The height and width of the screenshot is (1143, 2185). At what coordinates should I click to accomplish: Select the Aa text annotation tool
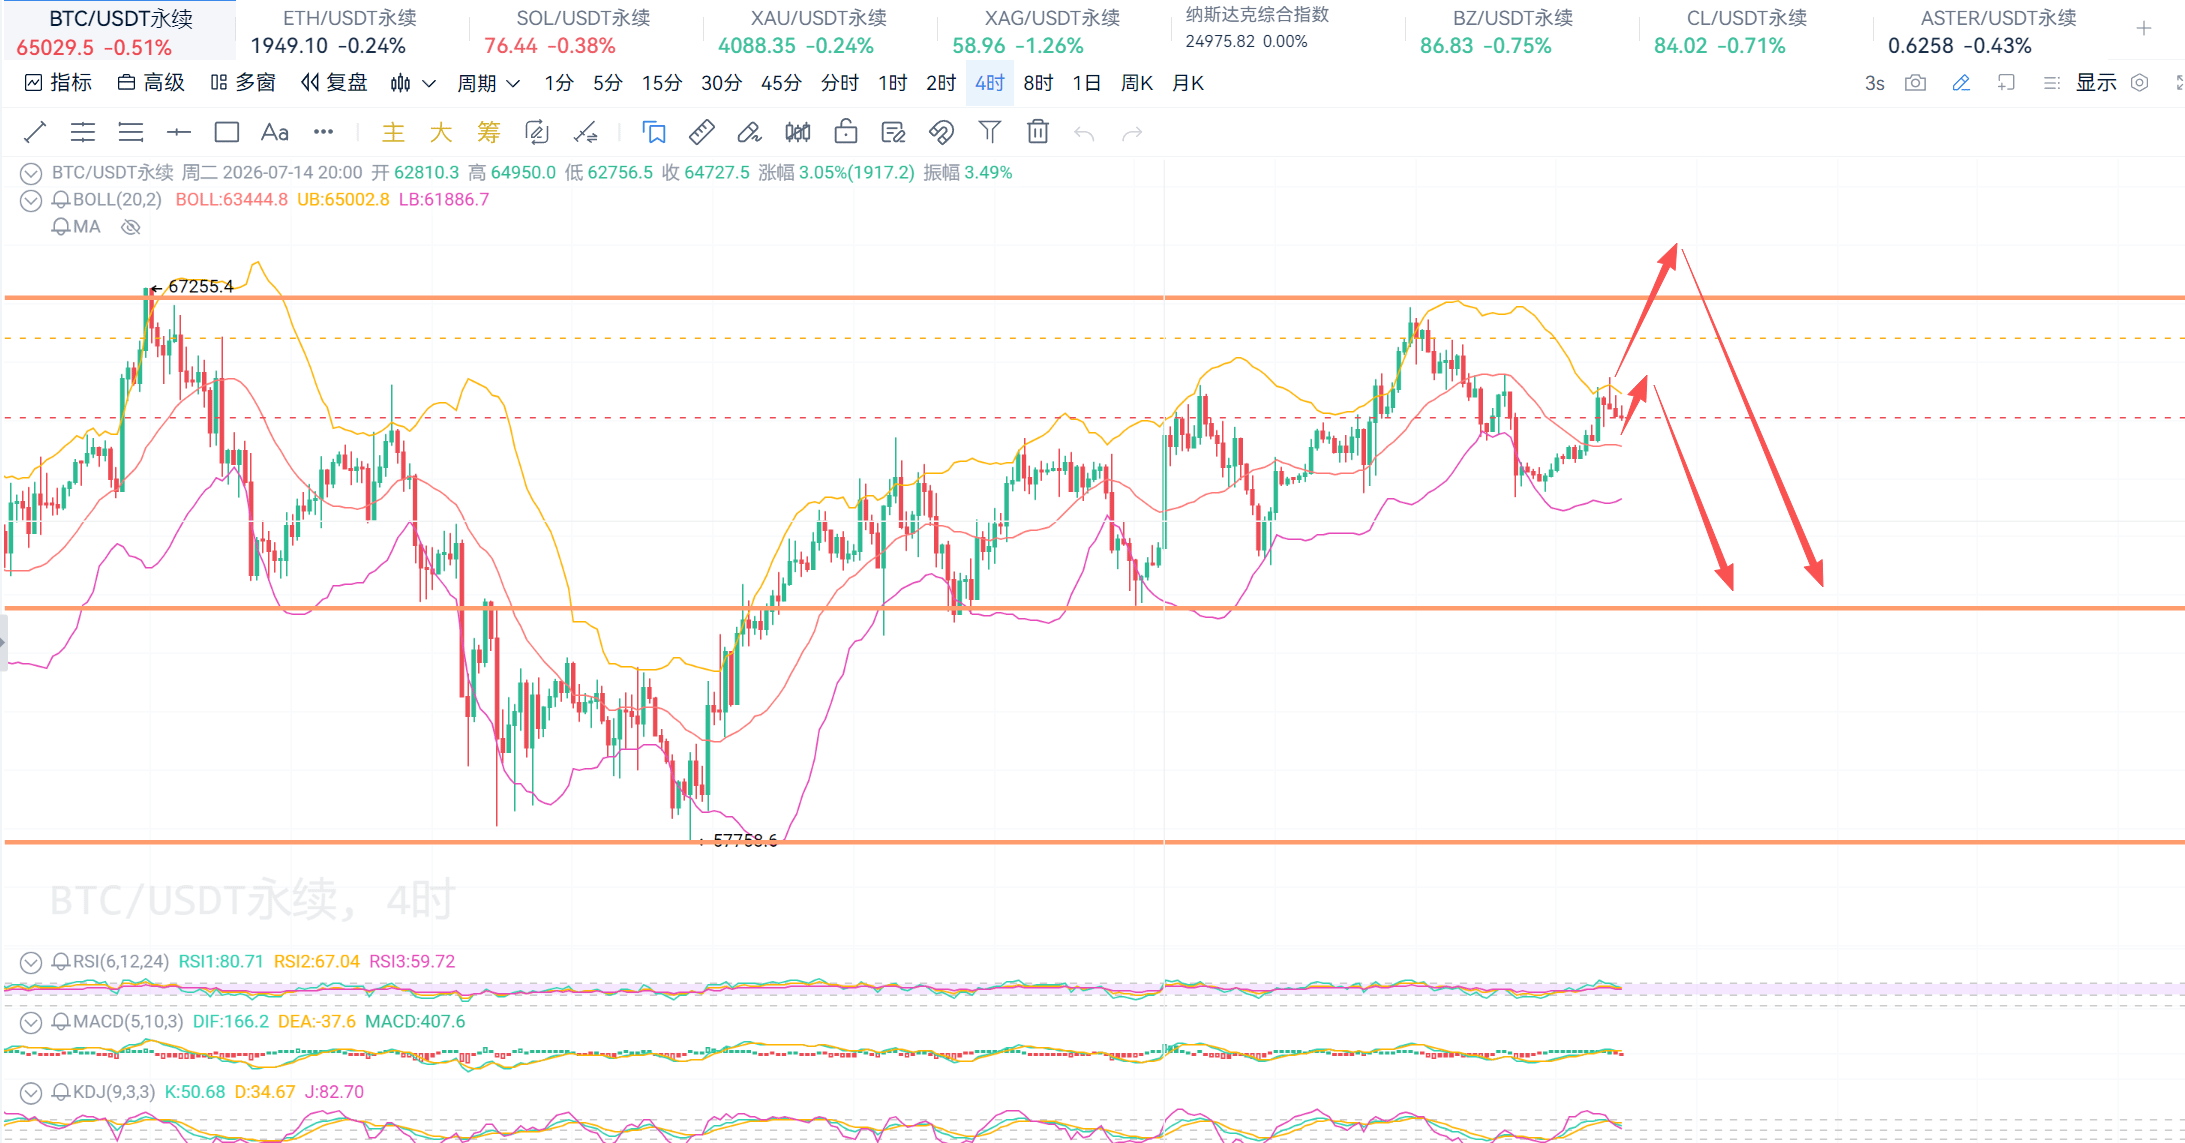point(275,132)
